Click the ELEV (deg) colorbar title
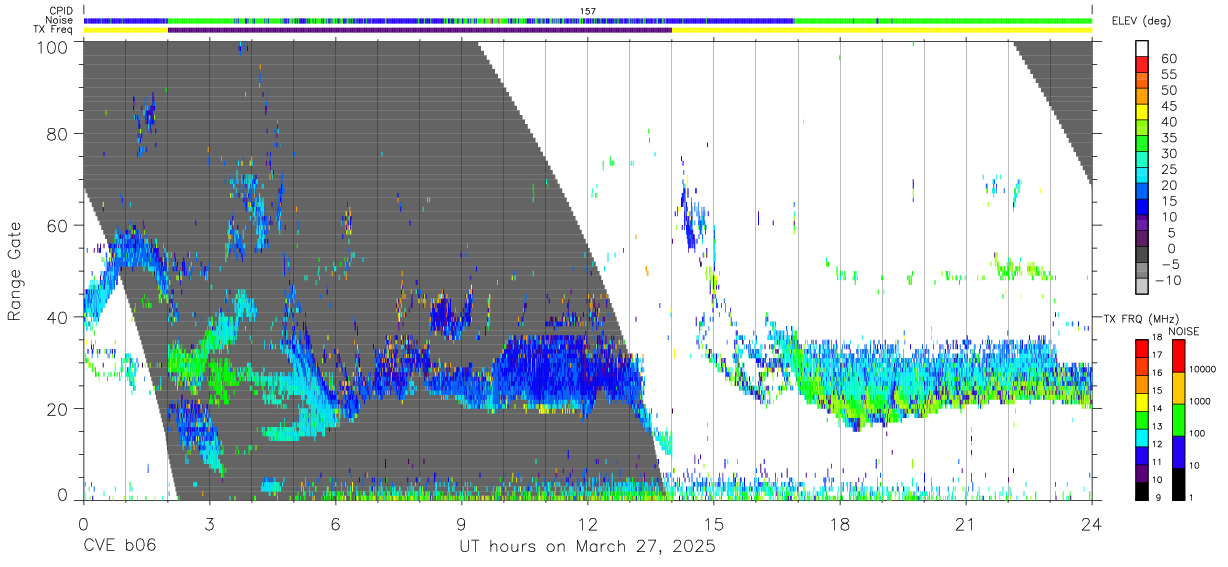The image size is (1228, 567). [1140, 21]
